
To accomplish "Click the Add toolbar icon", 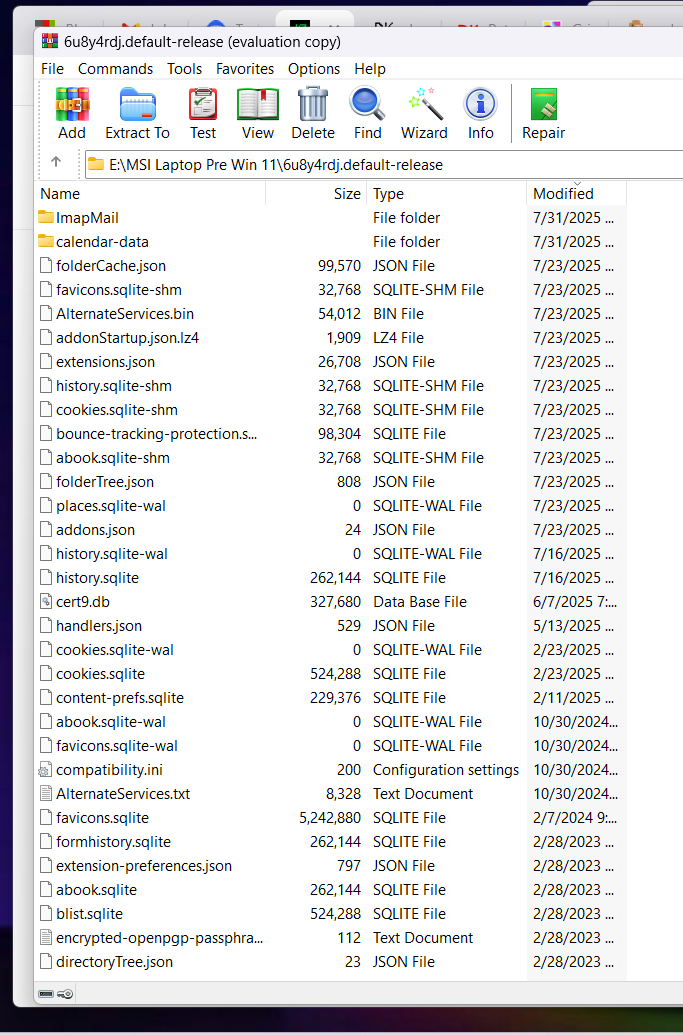I will 72,105.
